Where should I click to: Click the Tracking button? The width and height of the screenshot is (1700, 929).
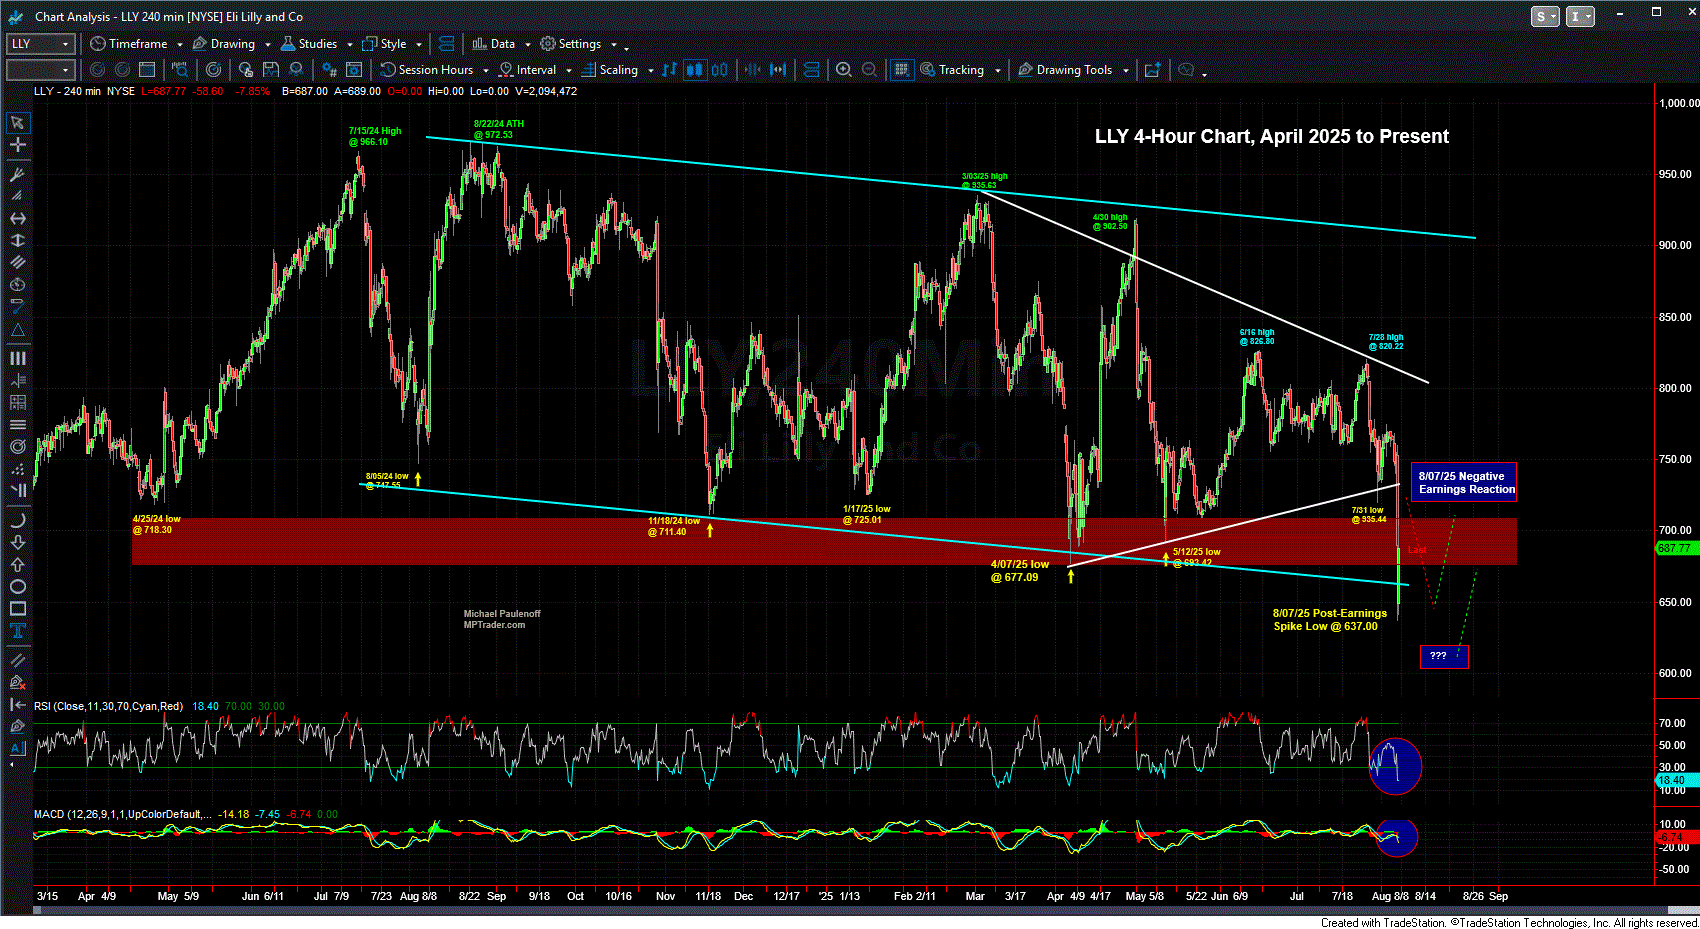point(952,70)
